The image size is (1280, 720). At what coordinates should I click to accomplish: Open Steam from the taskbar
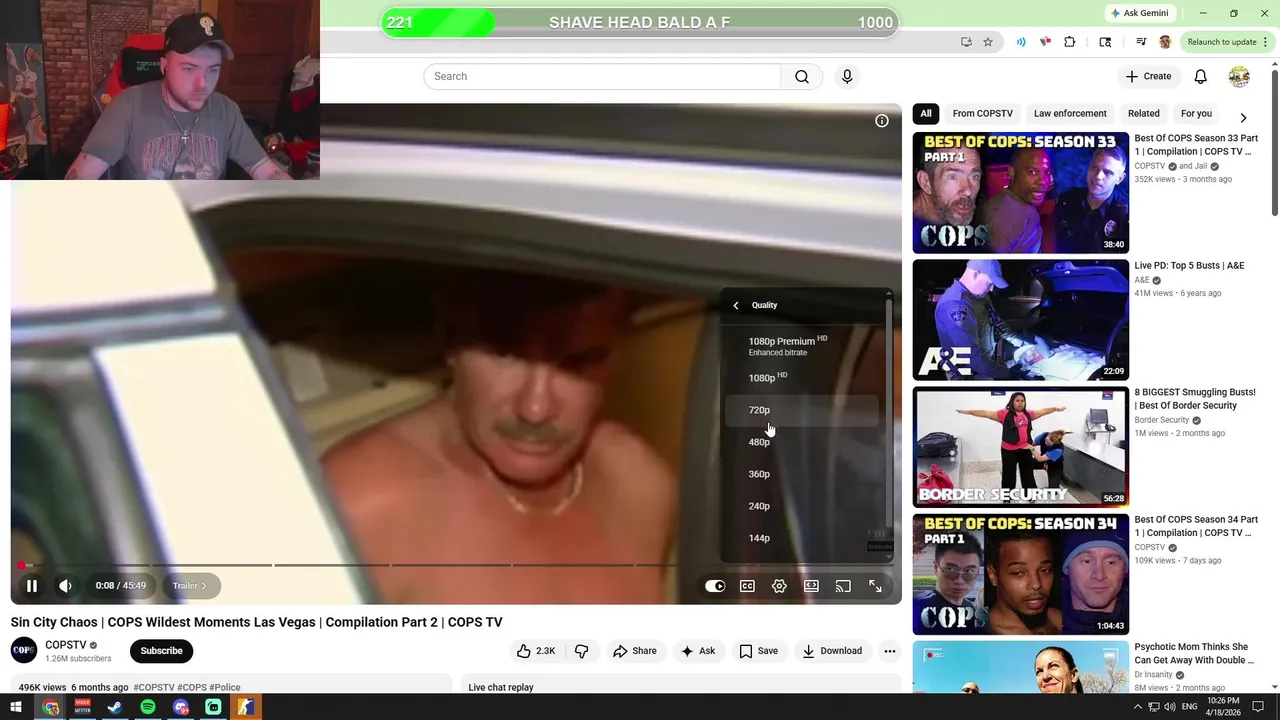pyautogui.click(x=115, y=707)
